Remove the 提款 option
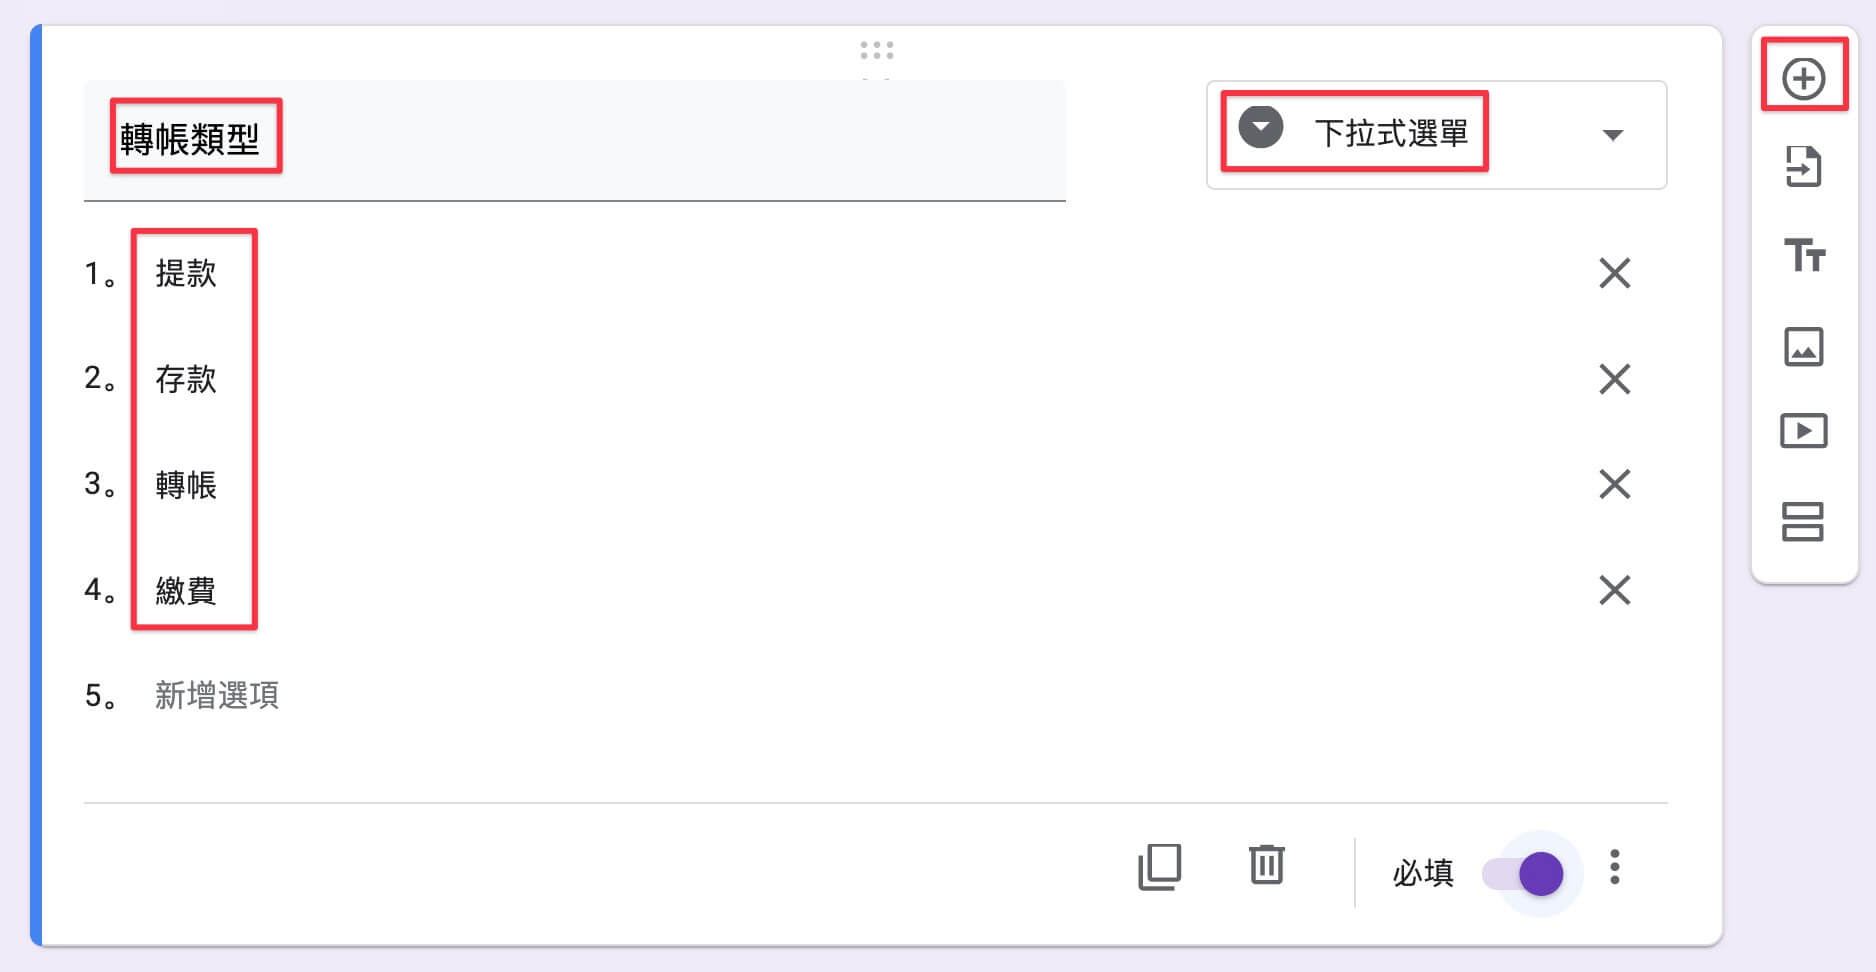This screenshot has width=1876, height=972. pos(1614,273)
